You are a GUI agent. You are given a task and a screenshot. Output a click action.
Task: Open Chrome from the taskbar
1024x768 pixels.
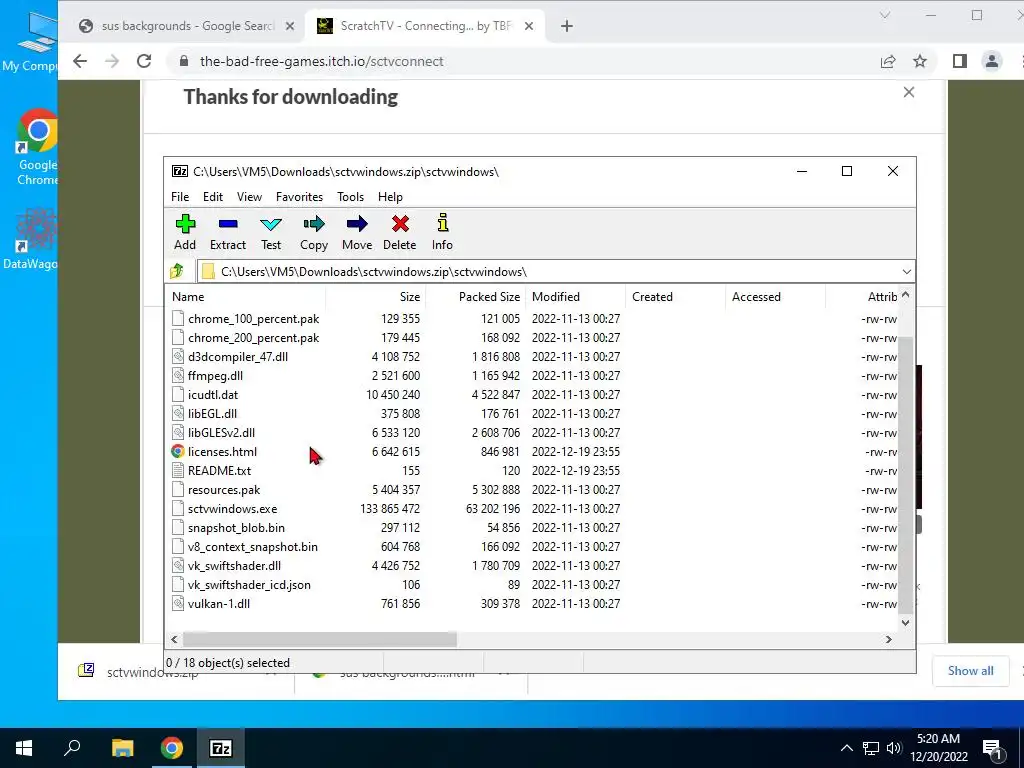click(172, 748)
